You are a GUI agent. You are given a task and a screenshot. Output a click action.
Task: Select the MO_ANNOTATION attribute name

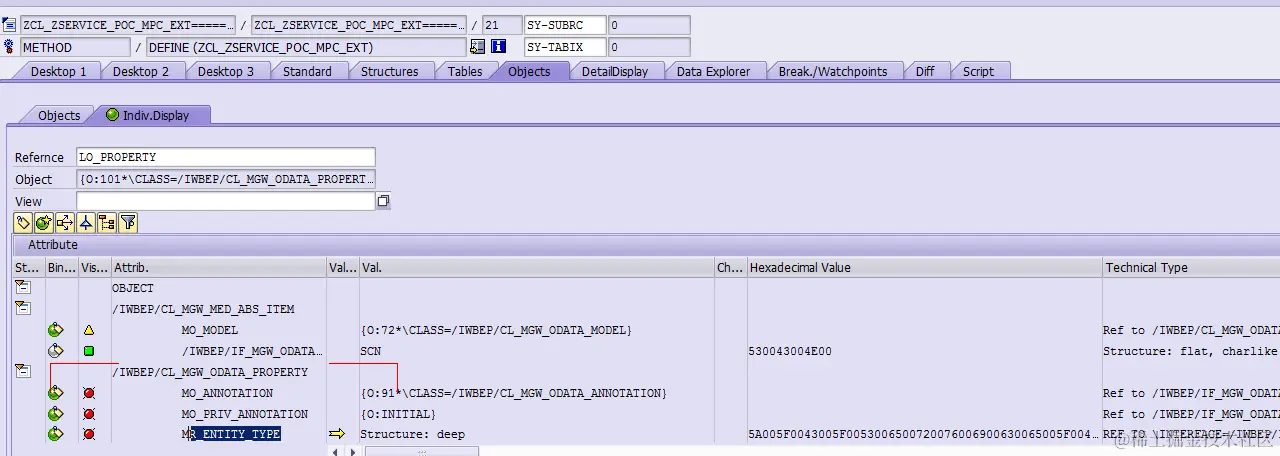(227, 393)
